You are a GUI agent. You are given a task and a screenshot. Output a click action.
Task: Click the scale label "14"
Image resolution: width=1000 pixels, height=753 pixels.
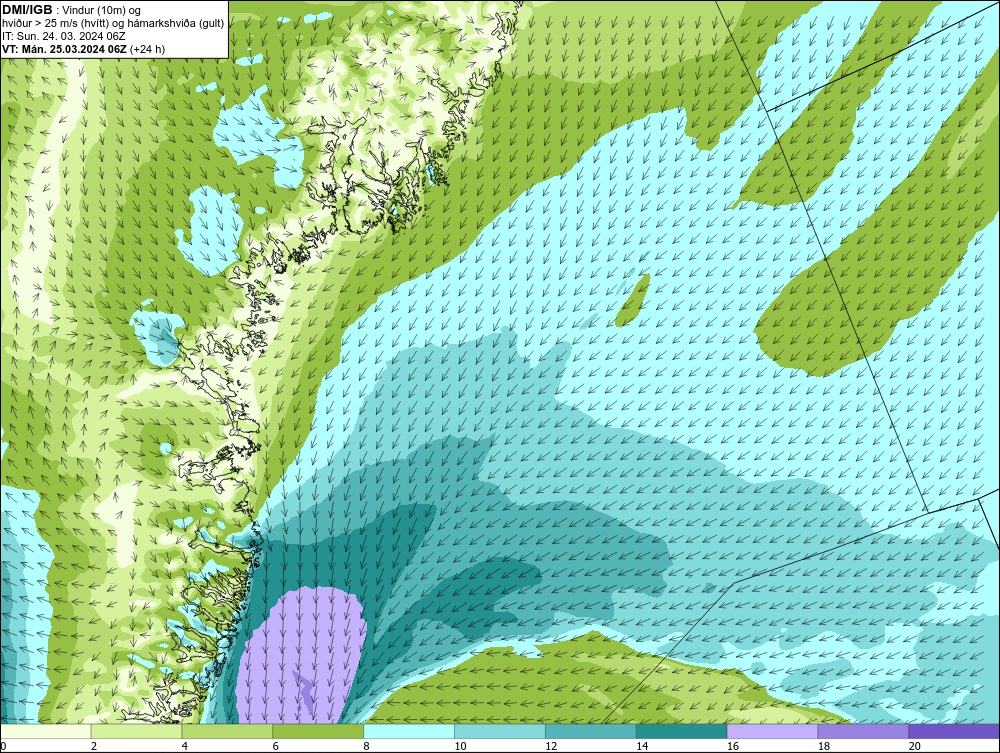pyautogui.click(x=642, y=746)
